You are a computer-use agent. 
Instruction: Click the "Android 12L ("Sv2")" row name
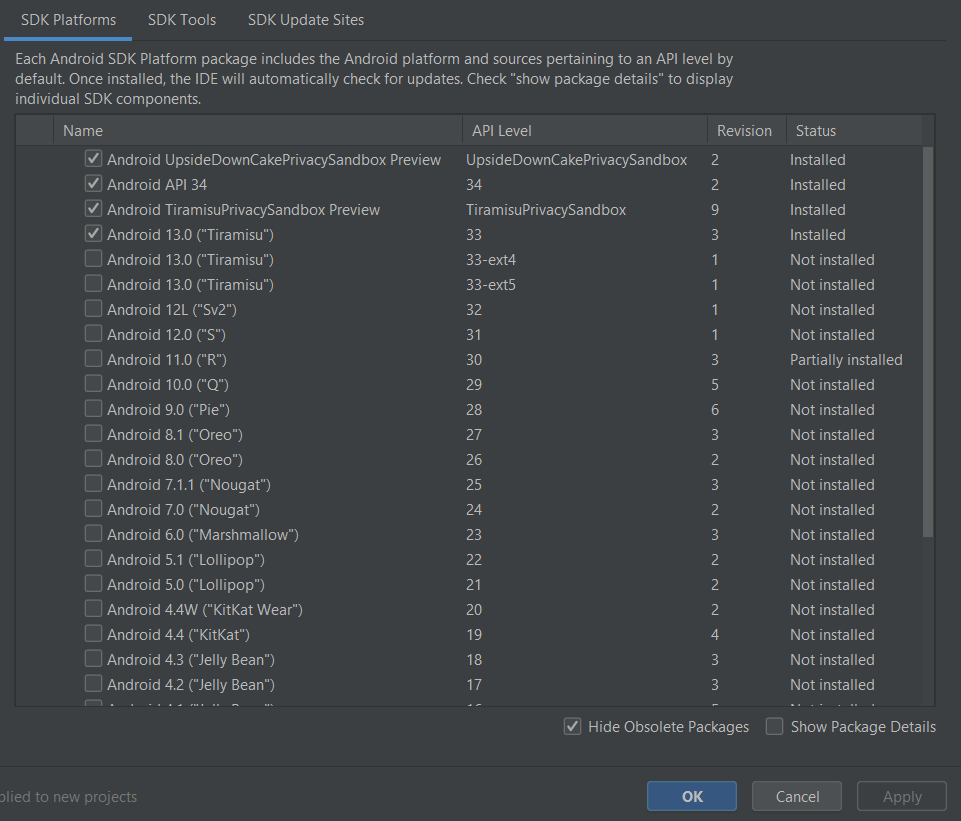click(x=172, y=310)
